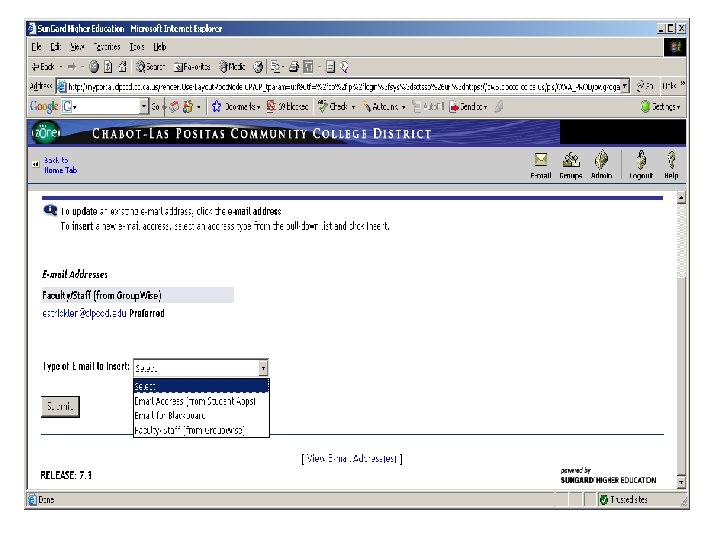Click the Back to Home Tab link

(x=60, y=165)
